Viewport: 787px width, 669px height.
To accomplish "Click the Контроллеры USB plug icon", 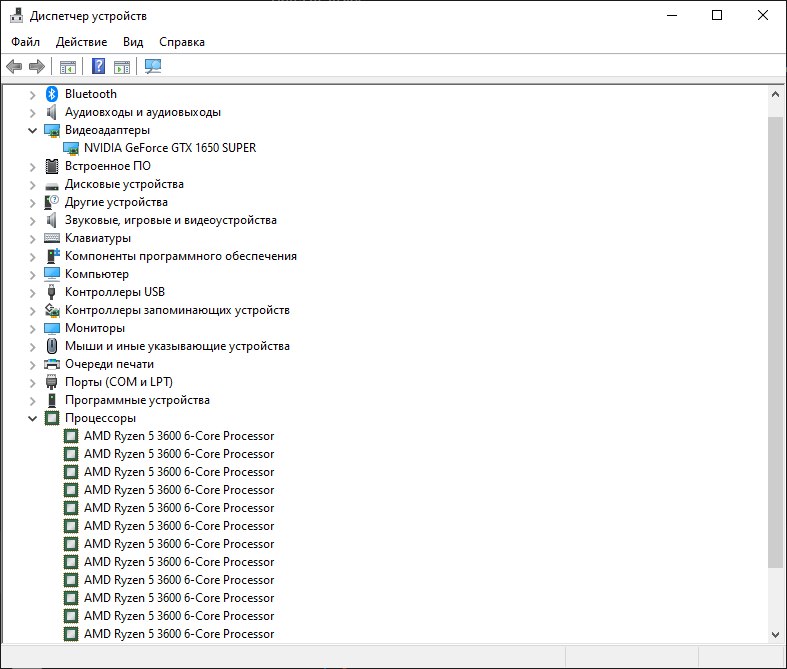I will pos(51,292).
